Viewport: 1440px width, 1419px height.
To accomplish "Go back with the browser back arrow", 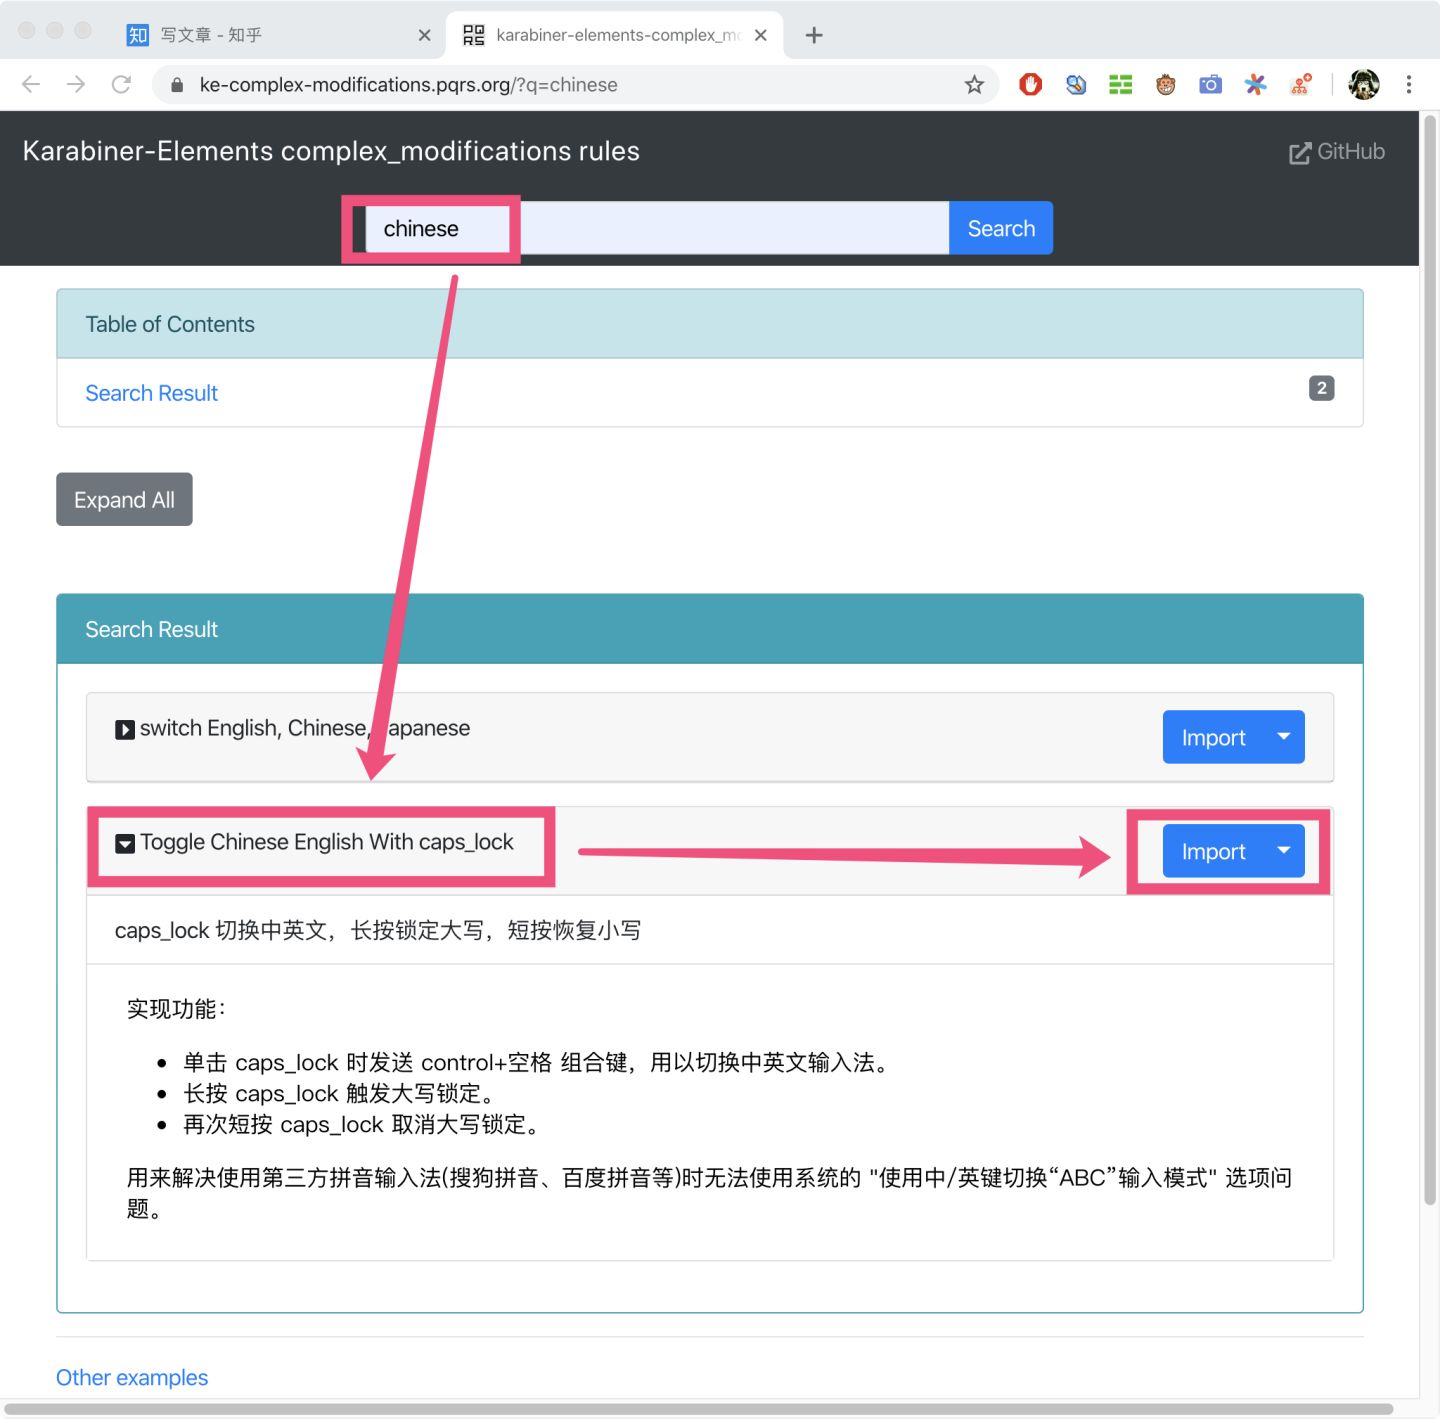I will (x=31, y=85).
